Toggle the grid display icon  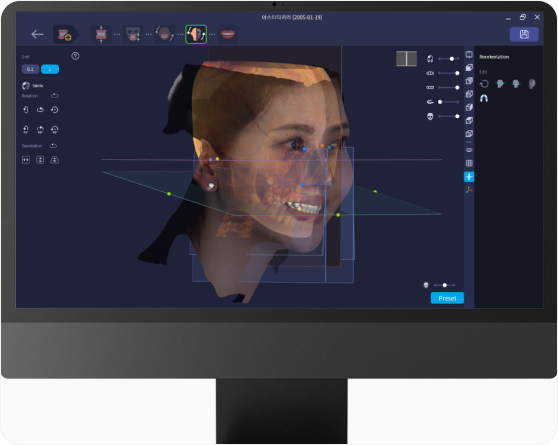click(469, 163)
